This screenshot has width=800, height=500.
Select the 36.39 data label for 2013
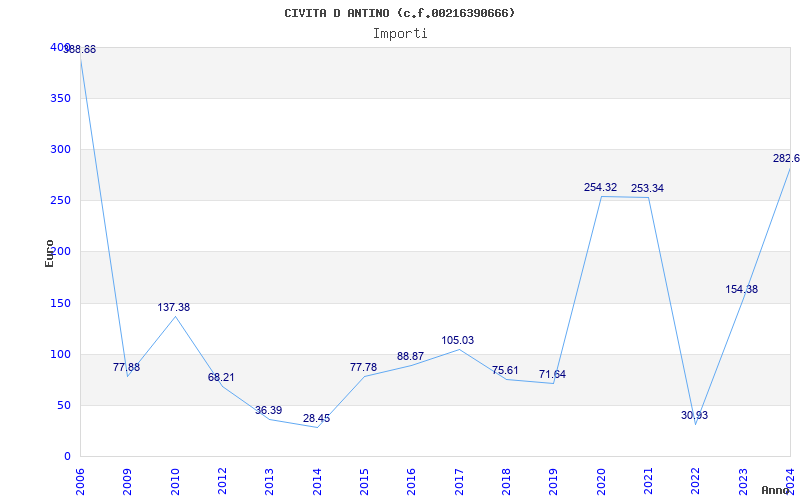click(x=268, y=410)
